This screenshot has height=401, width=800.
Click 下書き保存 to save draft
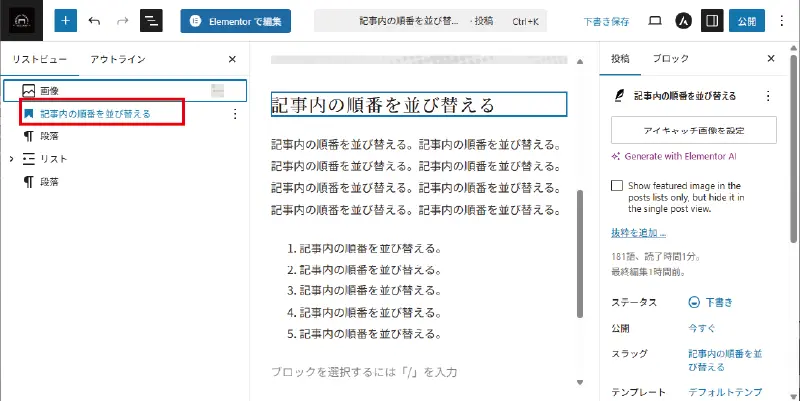pyautogui.click(x=606, y=21)
